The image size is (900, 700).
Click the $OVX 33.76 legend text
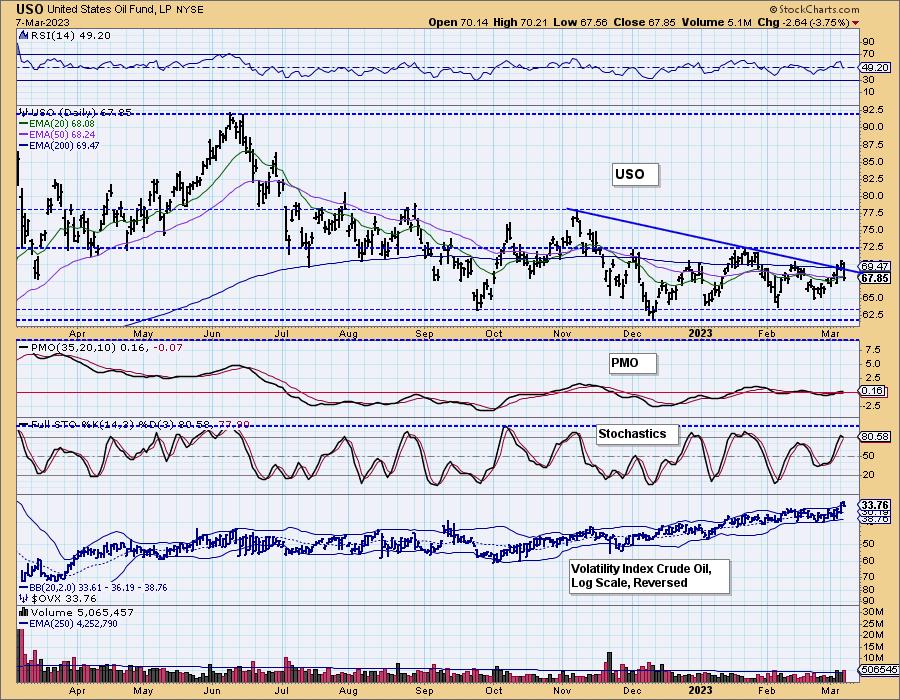(64, 598)
